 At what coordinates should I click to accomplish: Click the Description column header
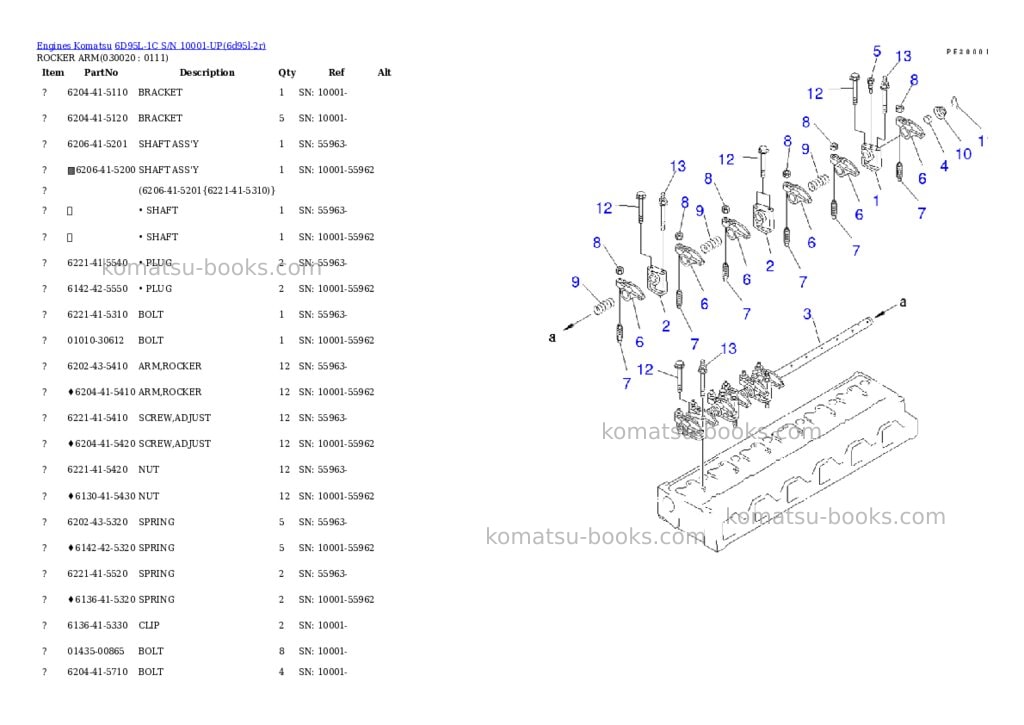[207, 72]
